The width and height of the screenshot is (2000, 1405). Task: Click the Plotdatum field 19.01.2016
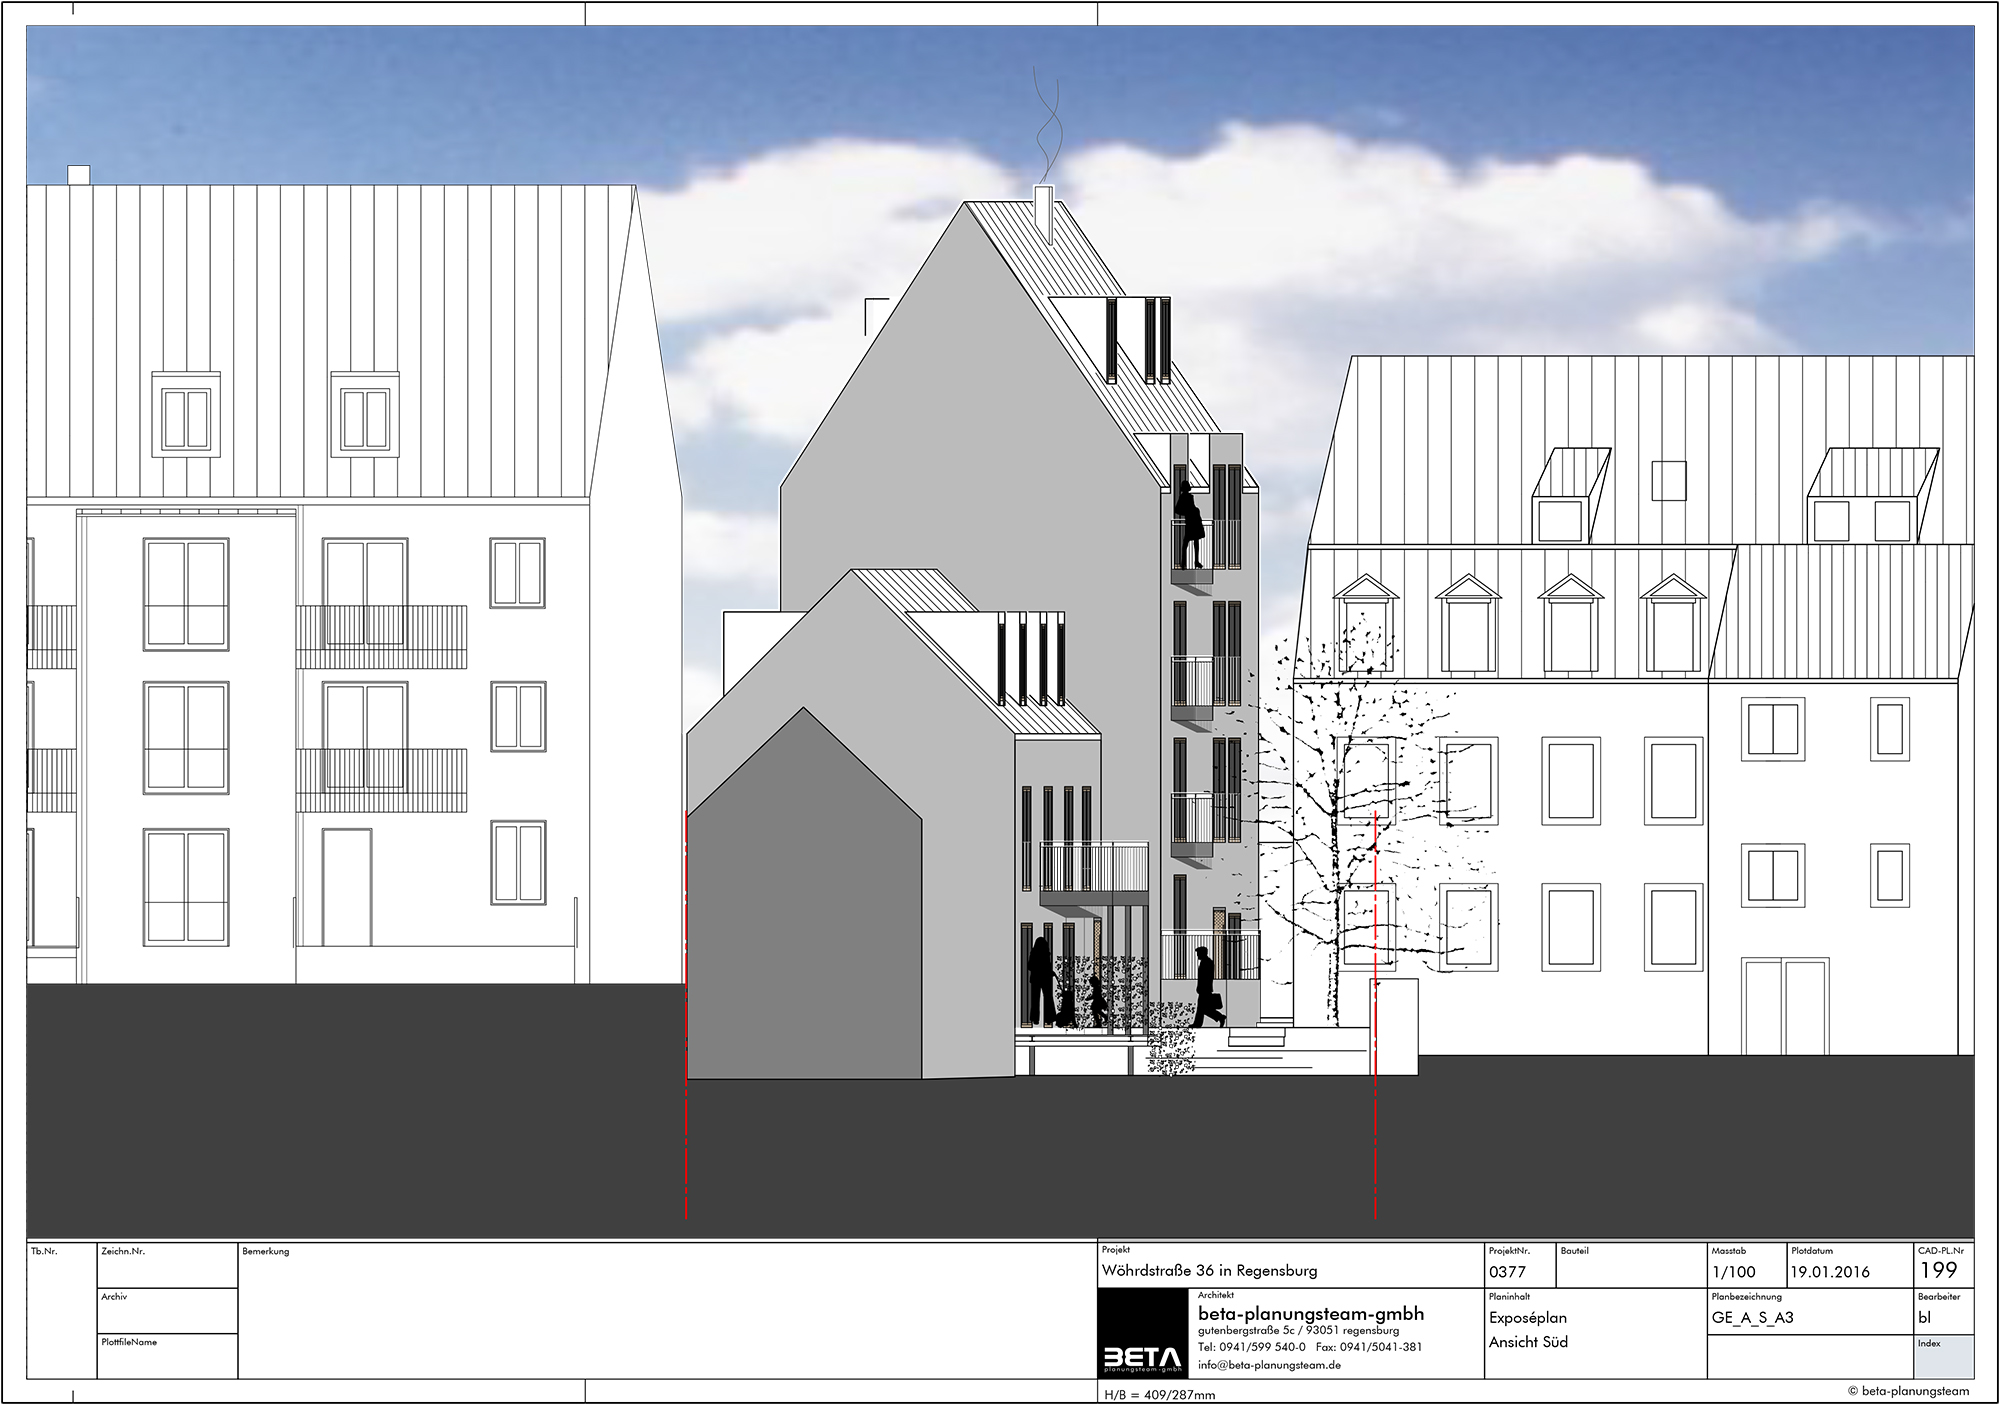click(1830, 1272)
